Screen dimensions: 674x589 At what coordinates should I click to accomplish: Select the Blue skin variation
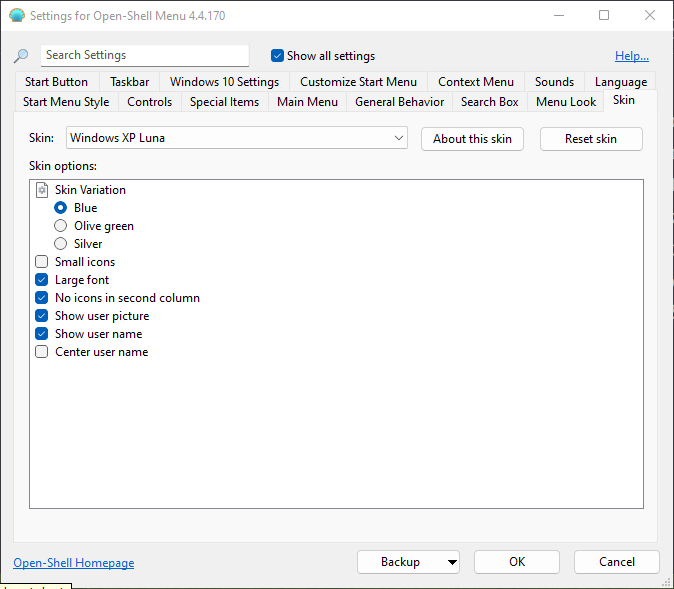point(61,208)
